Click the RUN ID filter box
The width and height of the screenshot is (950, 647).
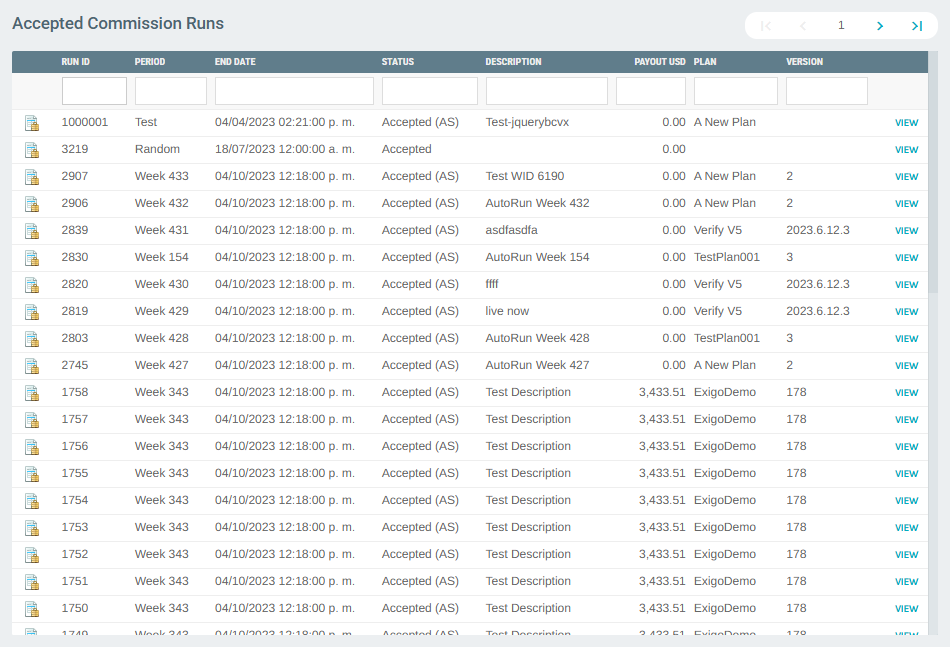94,90
